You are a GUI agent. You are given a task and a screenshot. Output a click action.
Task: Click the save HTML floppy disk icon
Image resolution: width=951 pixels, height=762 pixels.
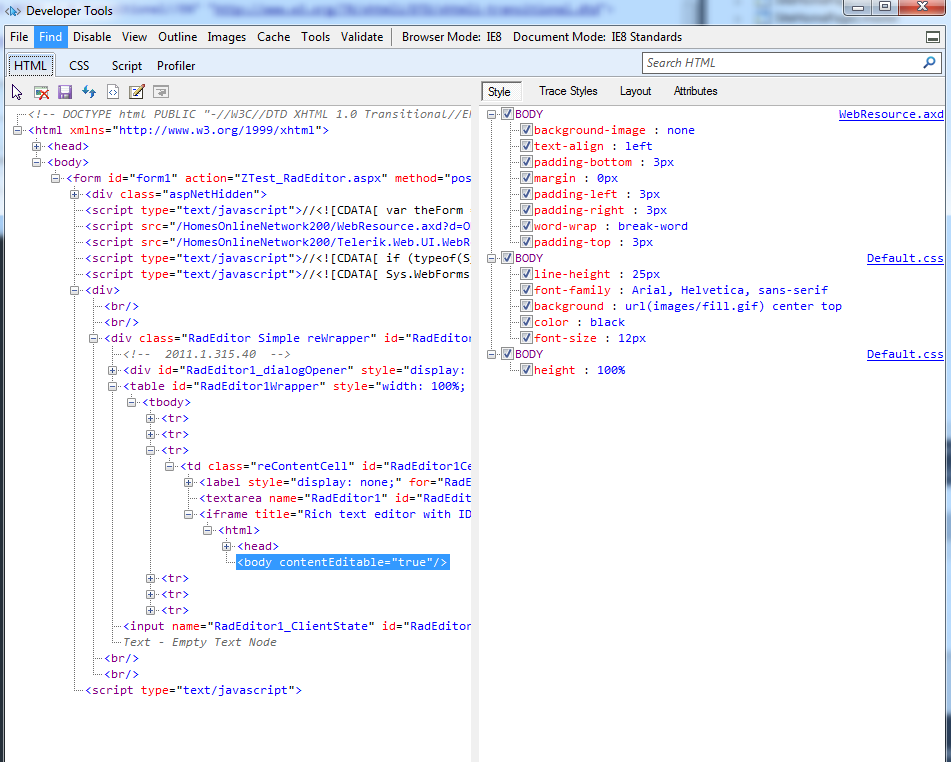[65, 92]
